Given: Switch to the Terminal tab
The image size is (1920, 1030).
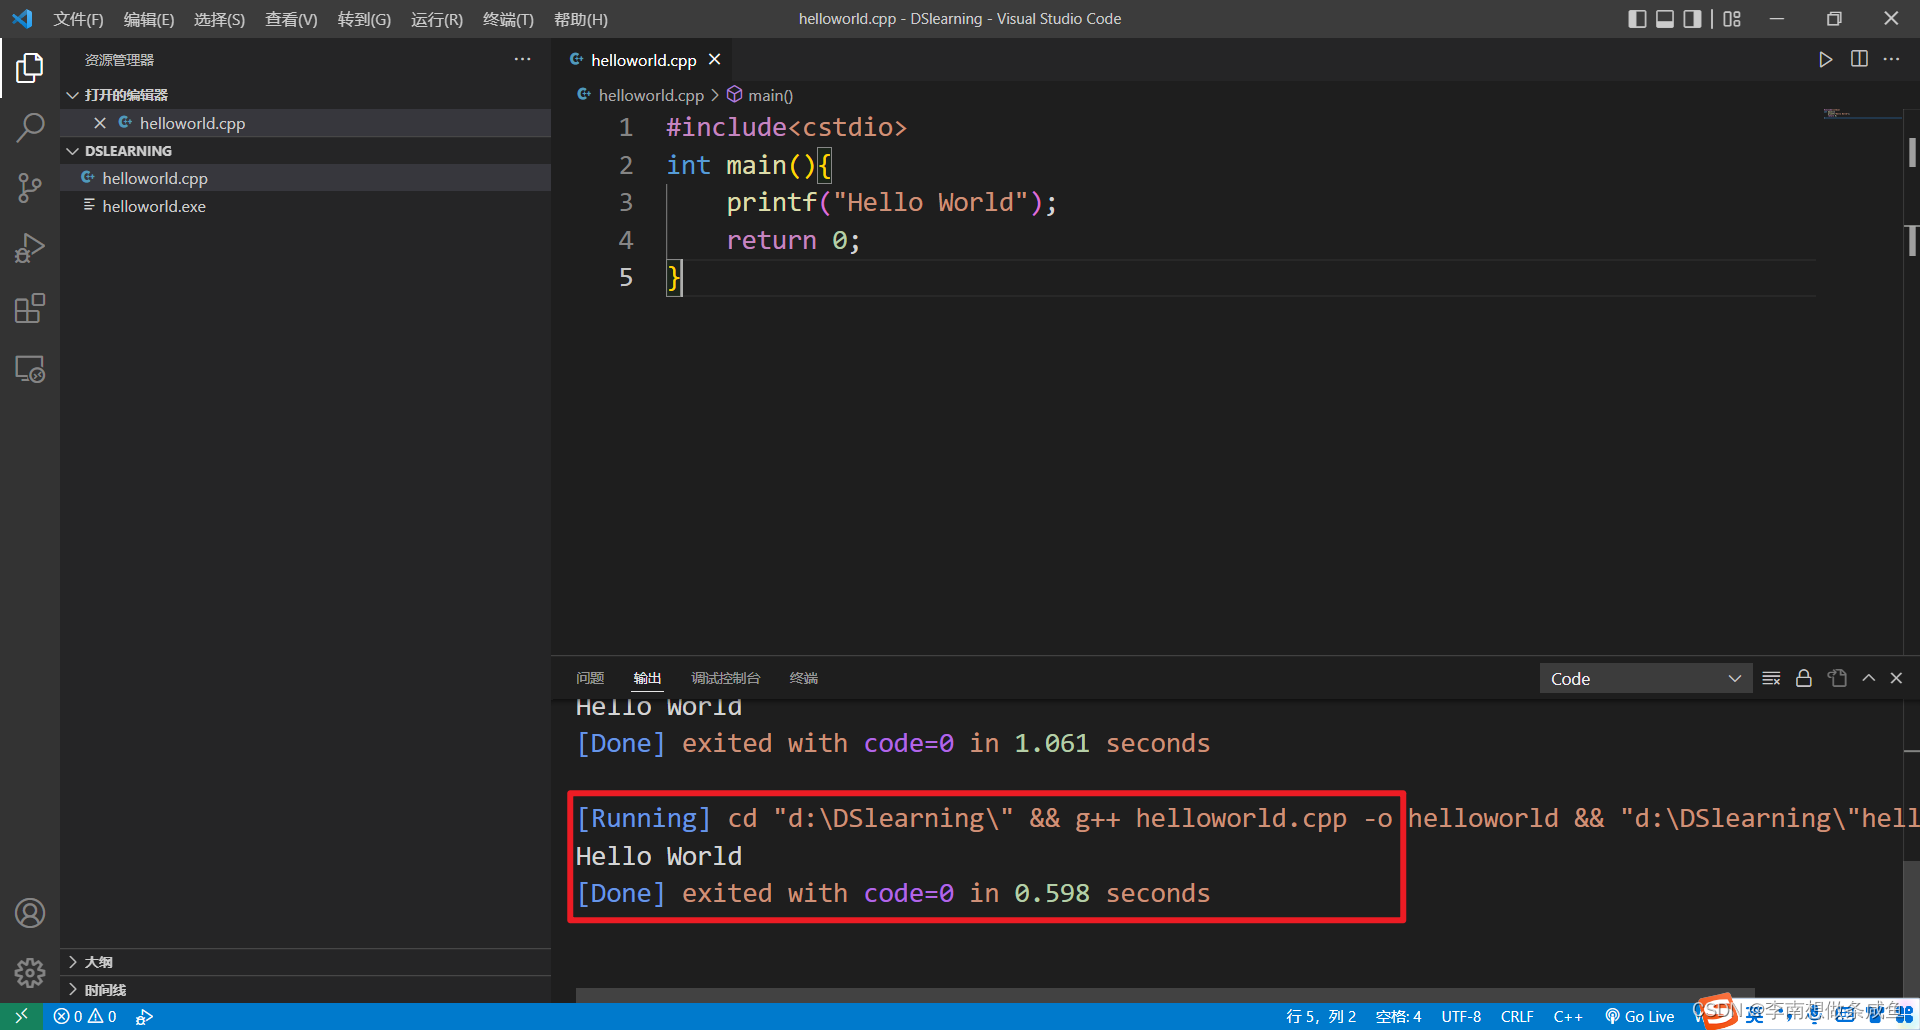Looking at the screenshot, I should click(x=803, y=678).
